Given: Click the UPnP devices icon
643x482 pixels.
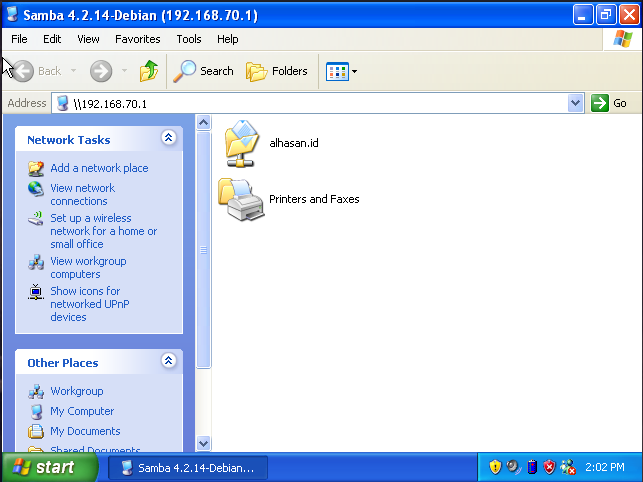Looking at the screenshot, I should coord(36,292).
